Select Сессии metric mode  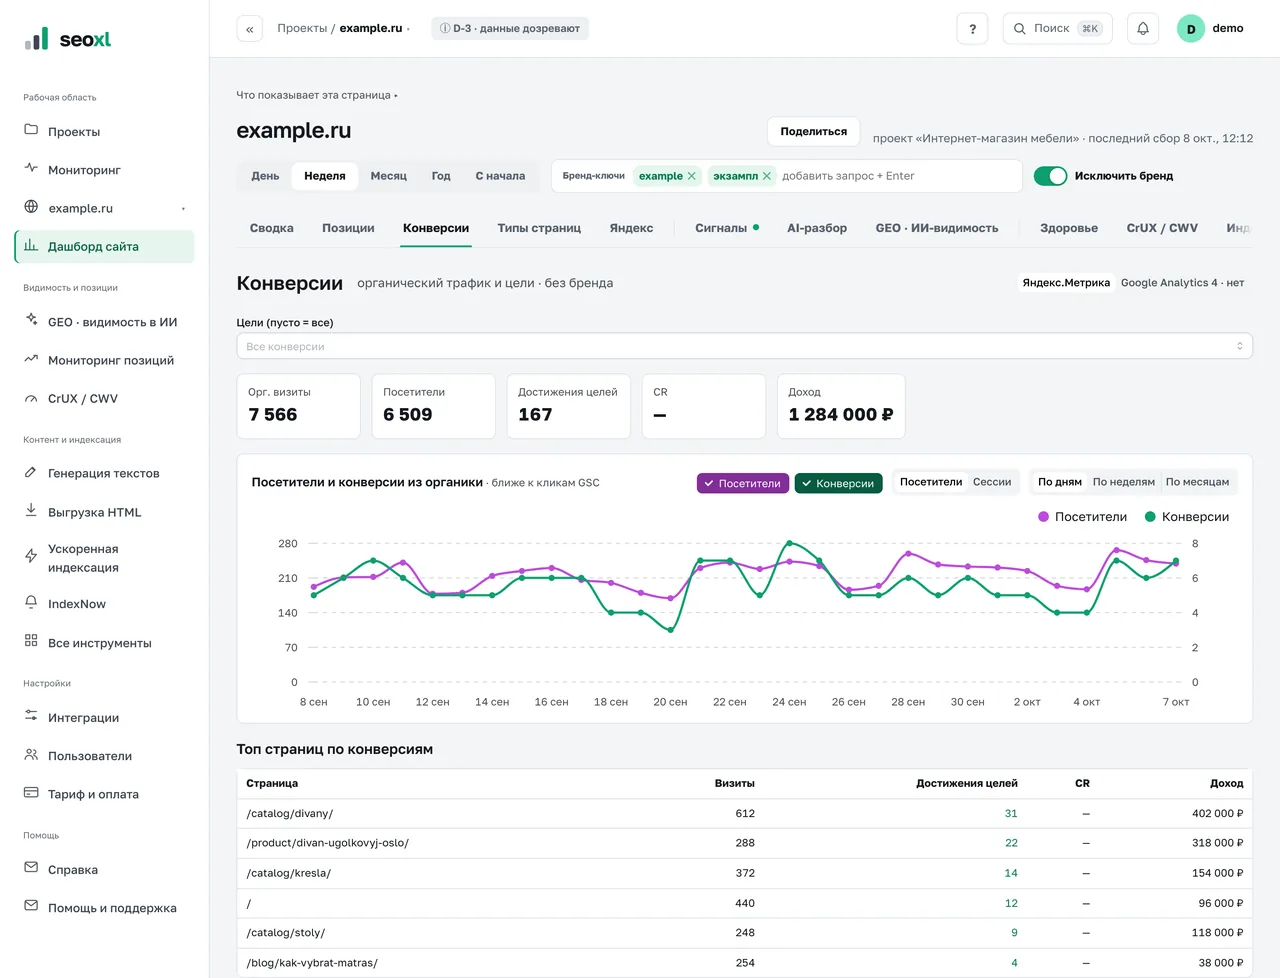click(x=992, y=482)
